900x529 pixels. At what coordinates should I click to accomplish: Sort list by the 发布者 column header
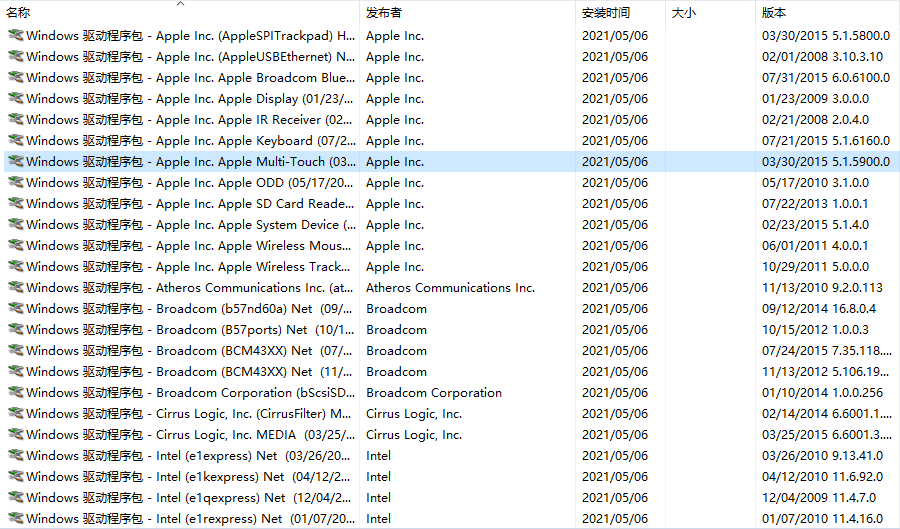pos(383,13)
